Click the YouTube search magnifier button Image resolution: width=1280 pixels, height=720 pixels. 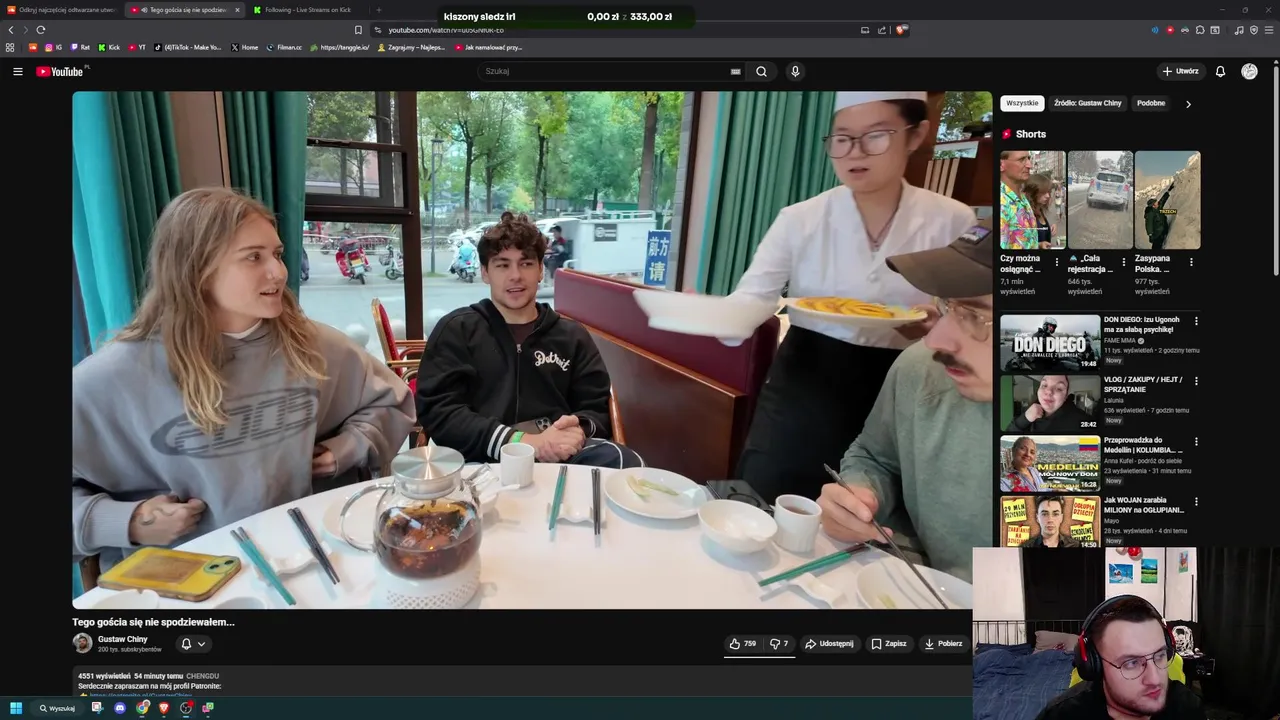tap(761, 72)
